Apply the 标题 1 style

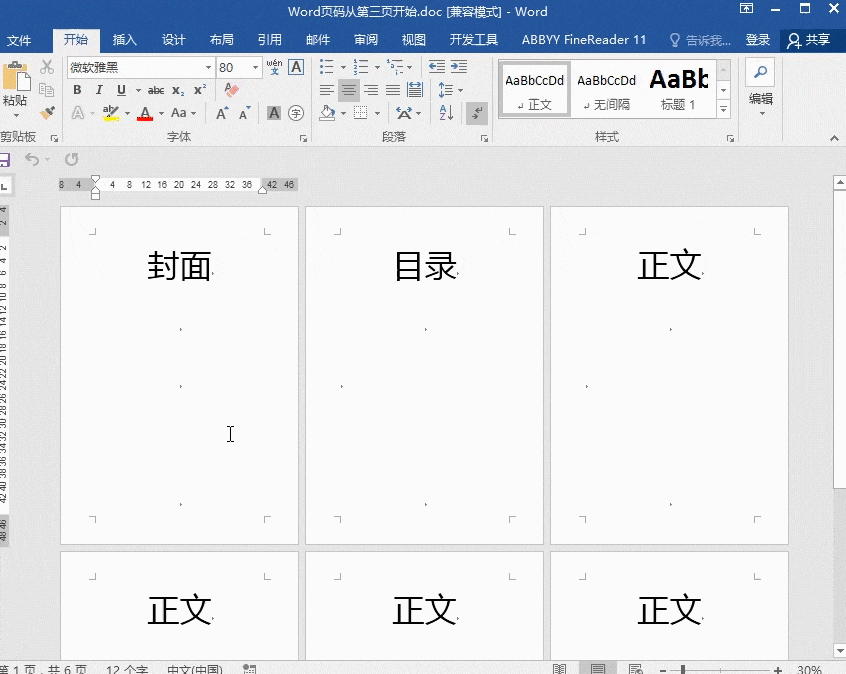[x=679, y=88]
